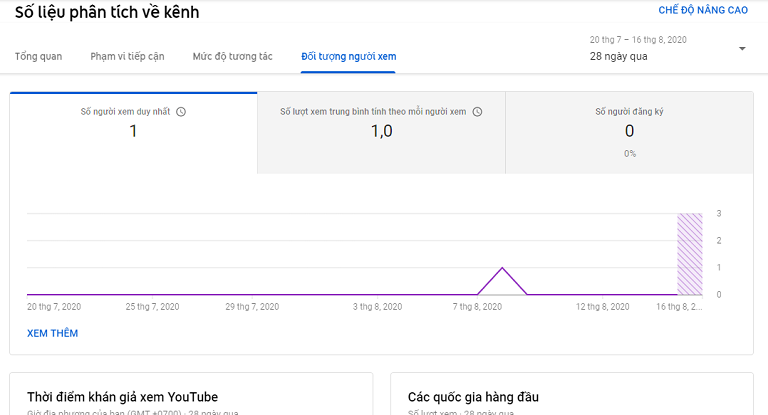Viewport: 768px width, 415px height.
Task: Click the clock icon beside Số người xem duy nhất
Action: point(181,112)
